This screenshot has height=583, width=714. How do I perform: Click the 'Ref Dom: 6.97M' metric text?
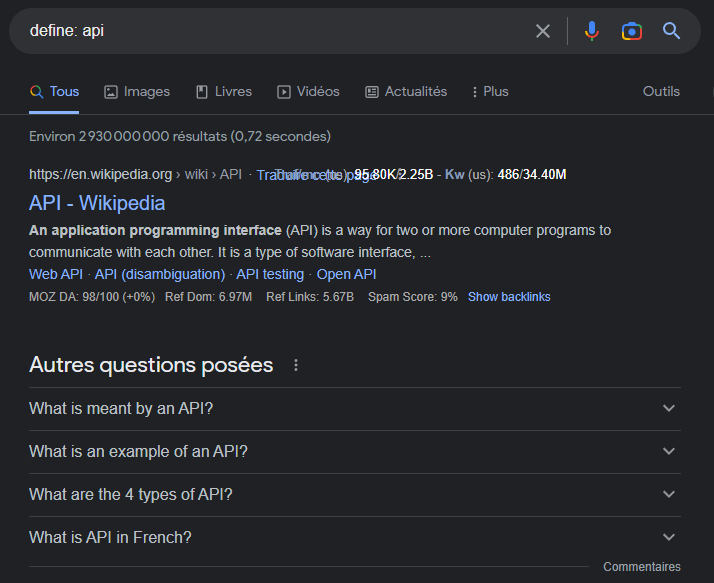click(209, 297)
